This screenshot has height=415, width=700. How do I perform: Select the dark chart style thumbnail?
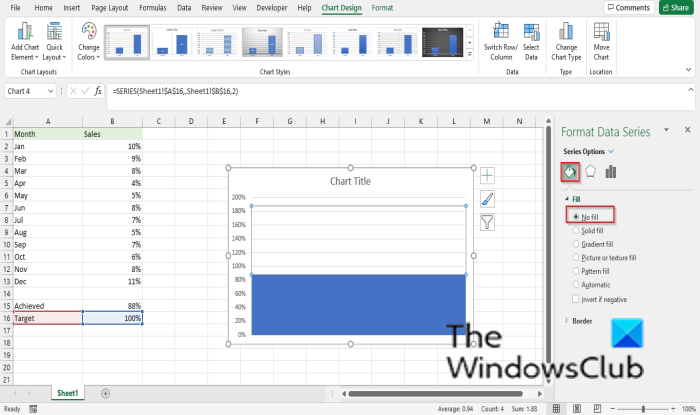click(x=442, y=42)
